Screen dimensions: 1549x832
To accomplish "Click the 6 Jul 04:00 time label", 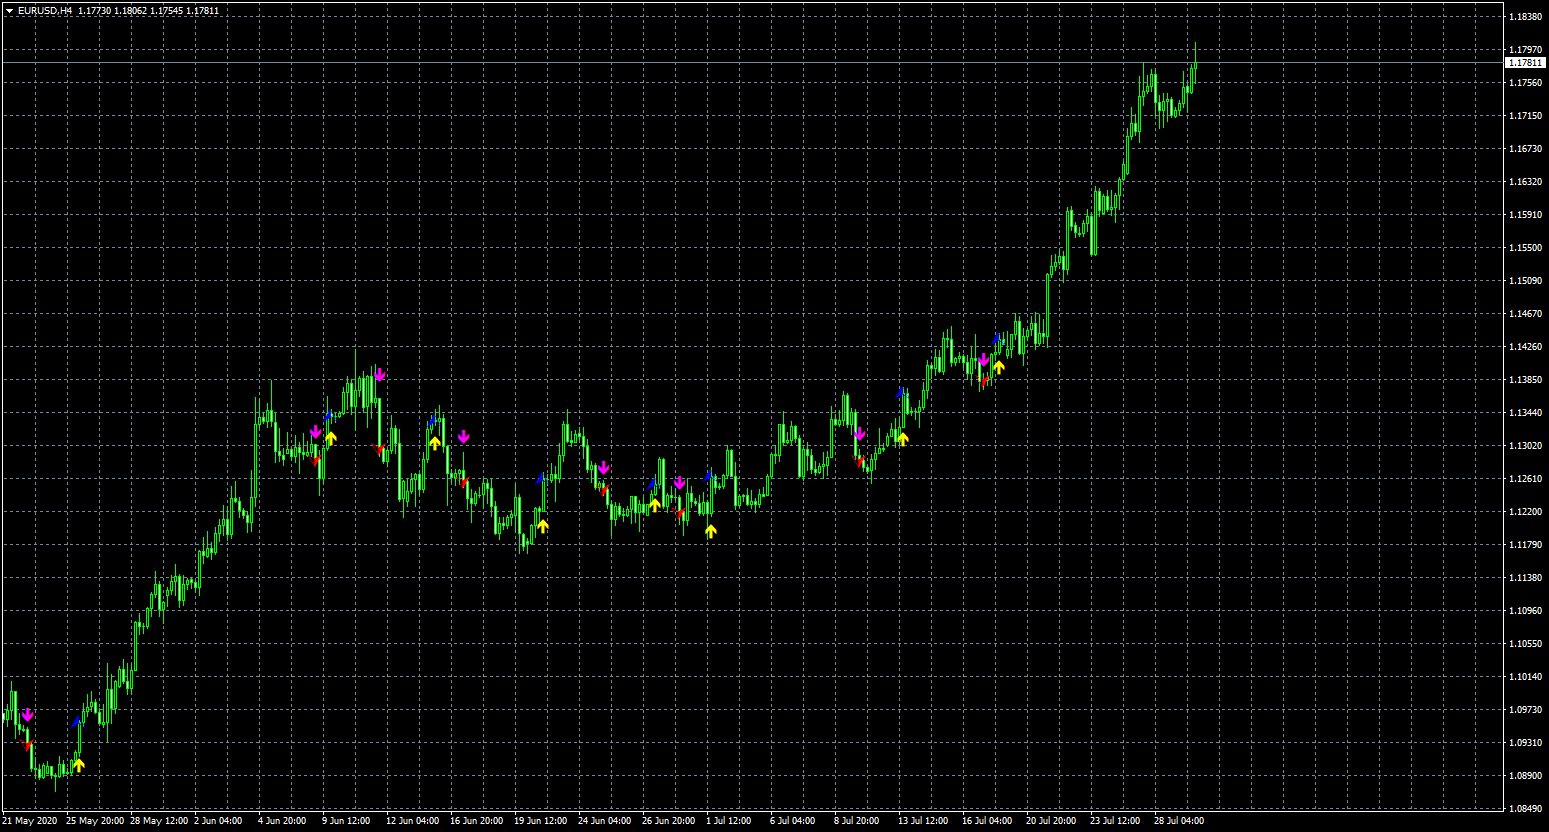I will [793, 821].
